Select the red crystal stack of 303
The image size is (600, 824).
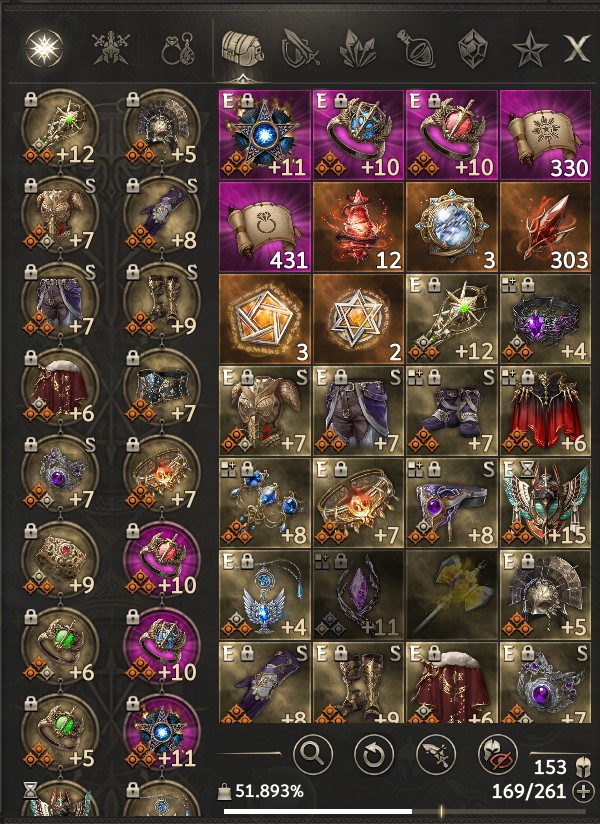(545, 227)
